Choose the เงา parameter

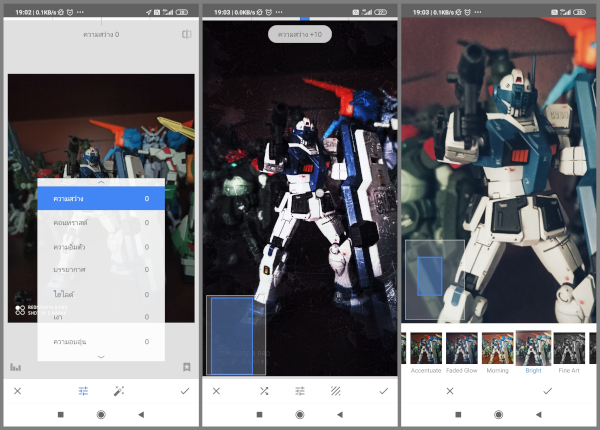click(x=101, y=317)
